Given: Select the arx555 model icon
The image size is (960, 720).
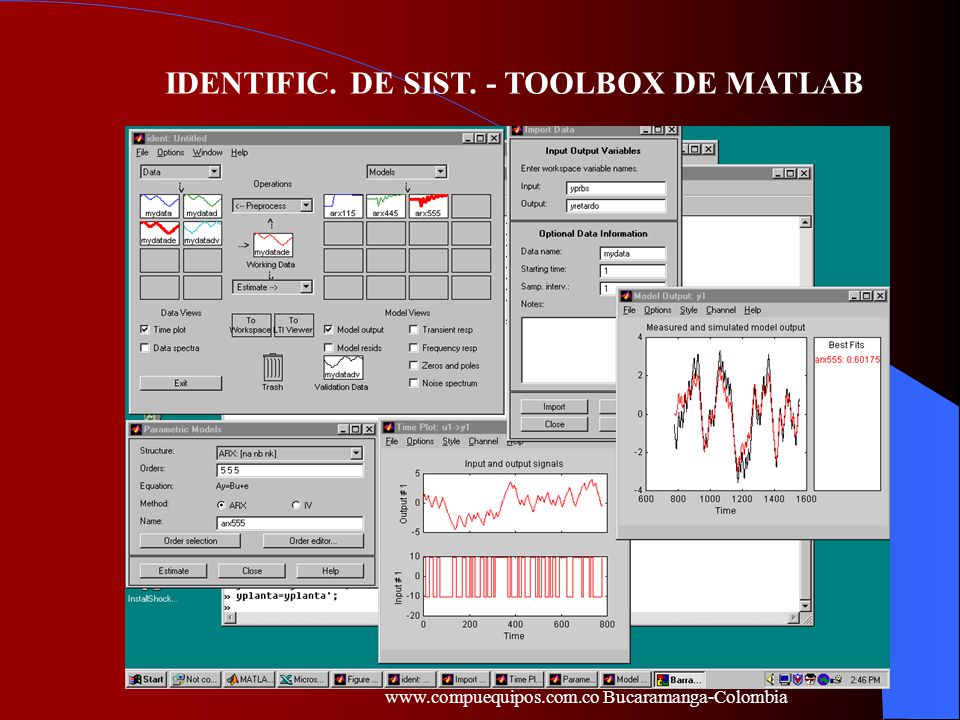Looking at the screenshot, I should click(428, 206).
